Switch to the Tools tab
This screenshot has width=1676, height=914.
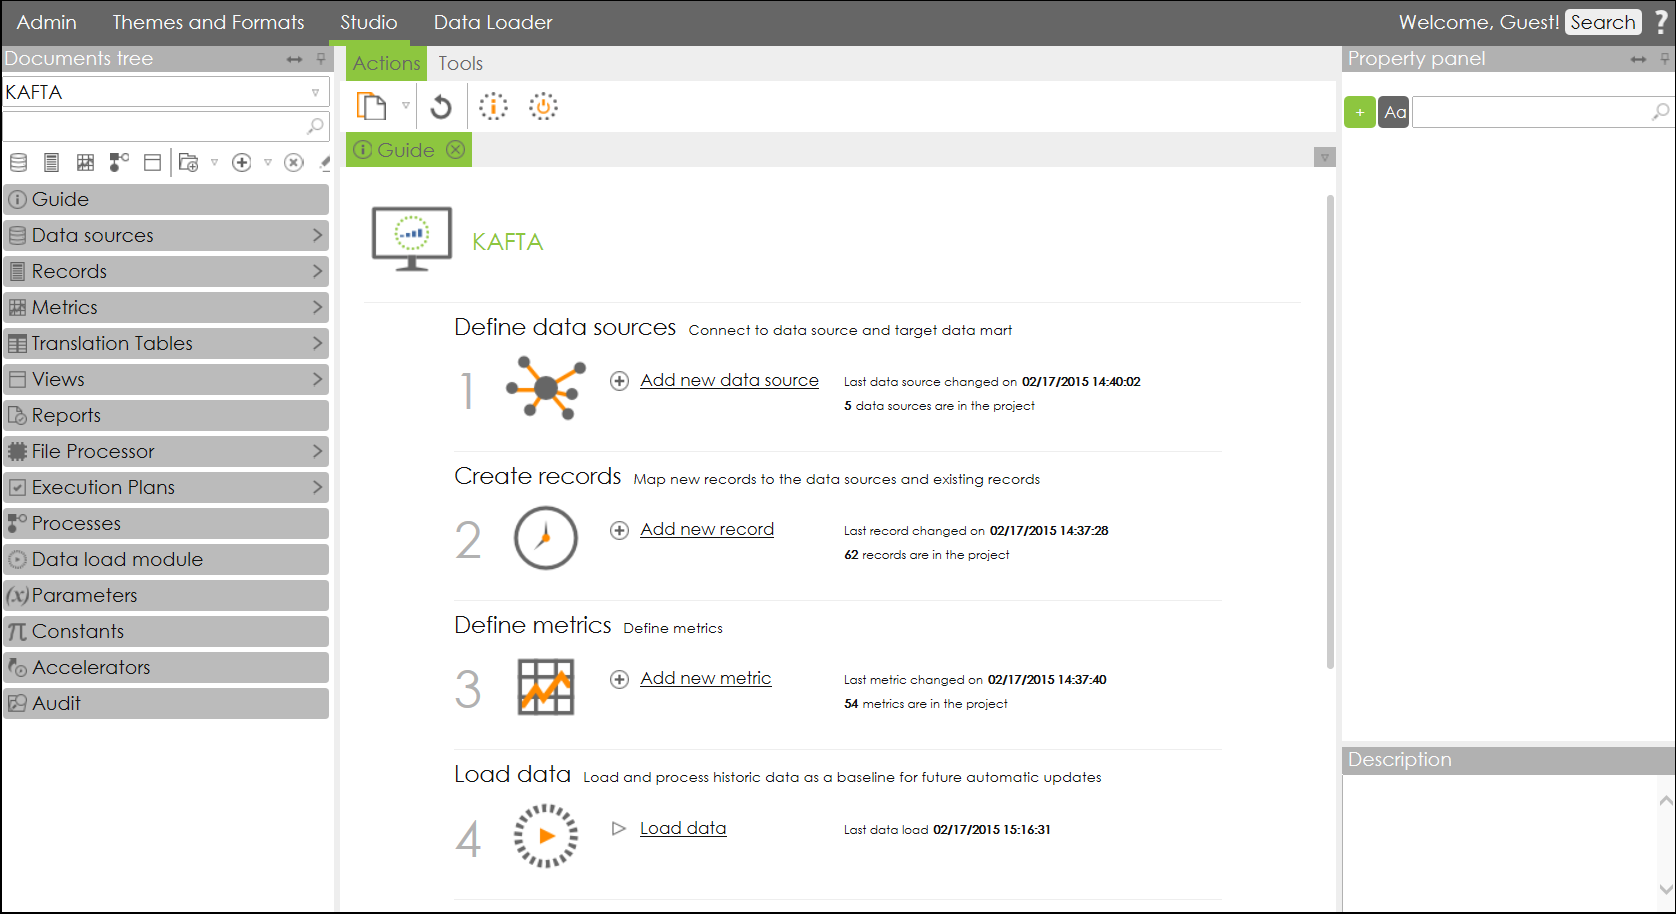(x=460, y=63)
